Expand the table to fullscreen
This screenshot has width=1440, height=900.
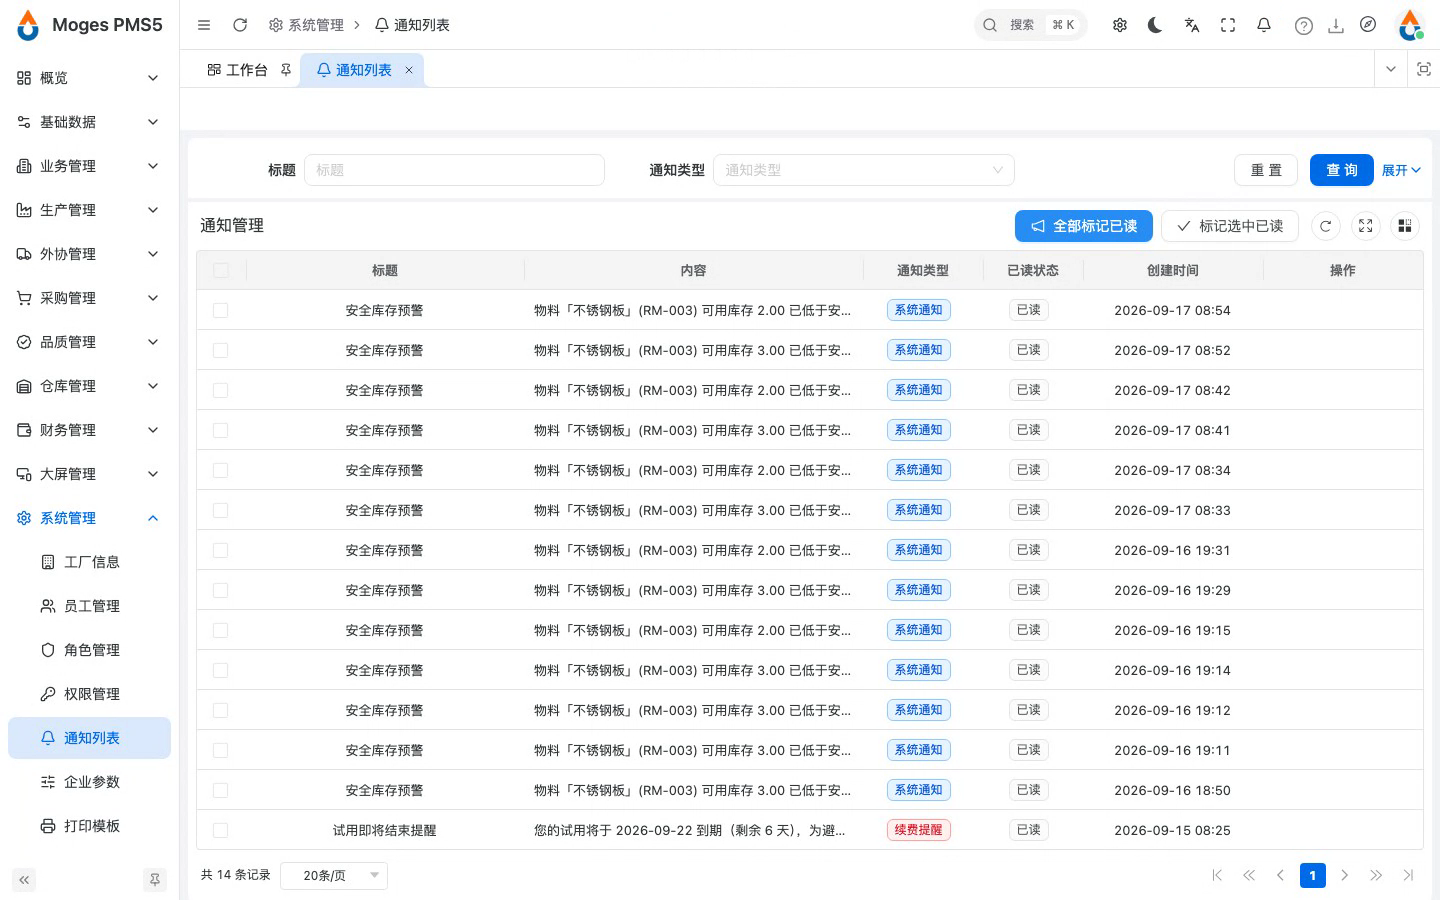click(1365, 226)
